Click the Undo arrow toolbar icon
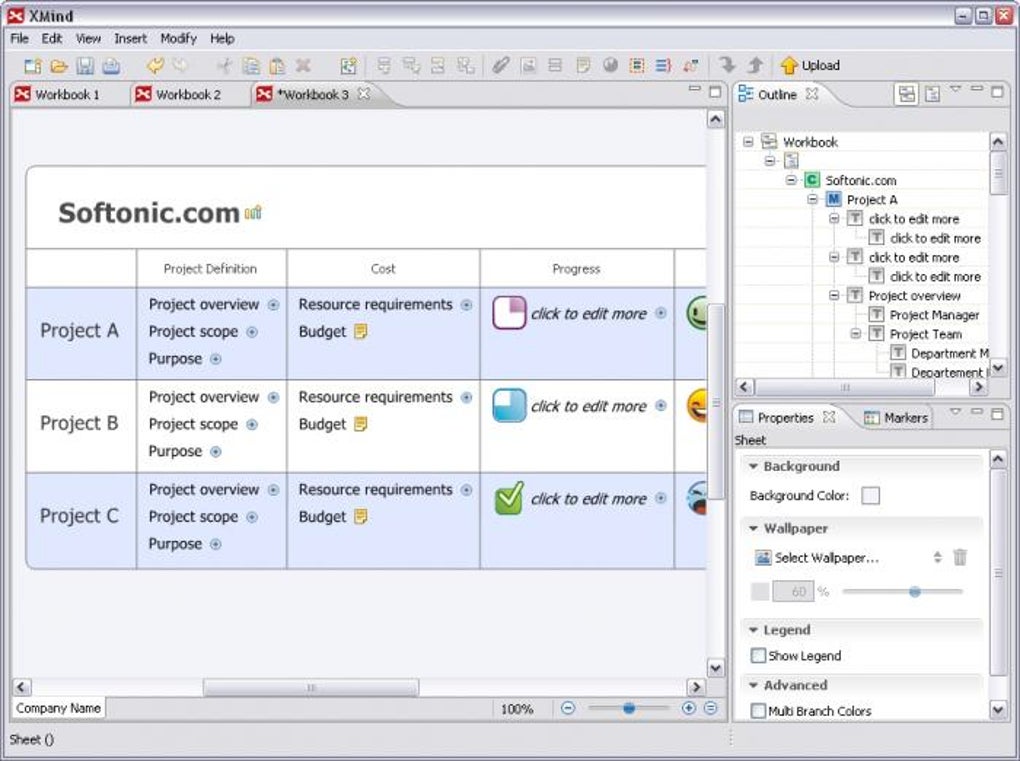Image resolution: width=1020 pixels, height=761 pixels. click(155, 65)
